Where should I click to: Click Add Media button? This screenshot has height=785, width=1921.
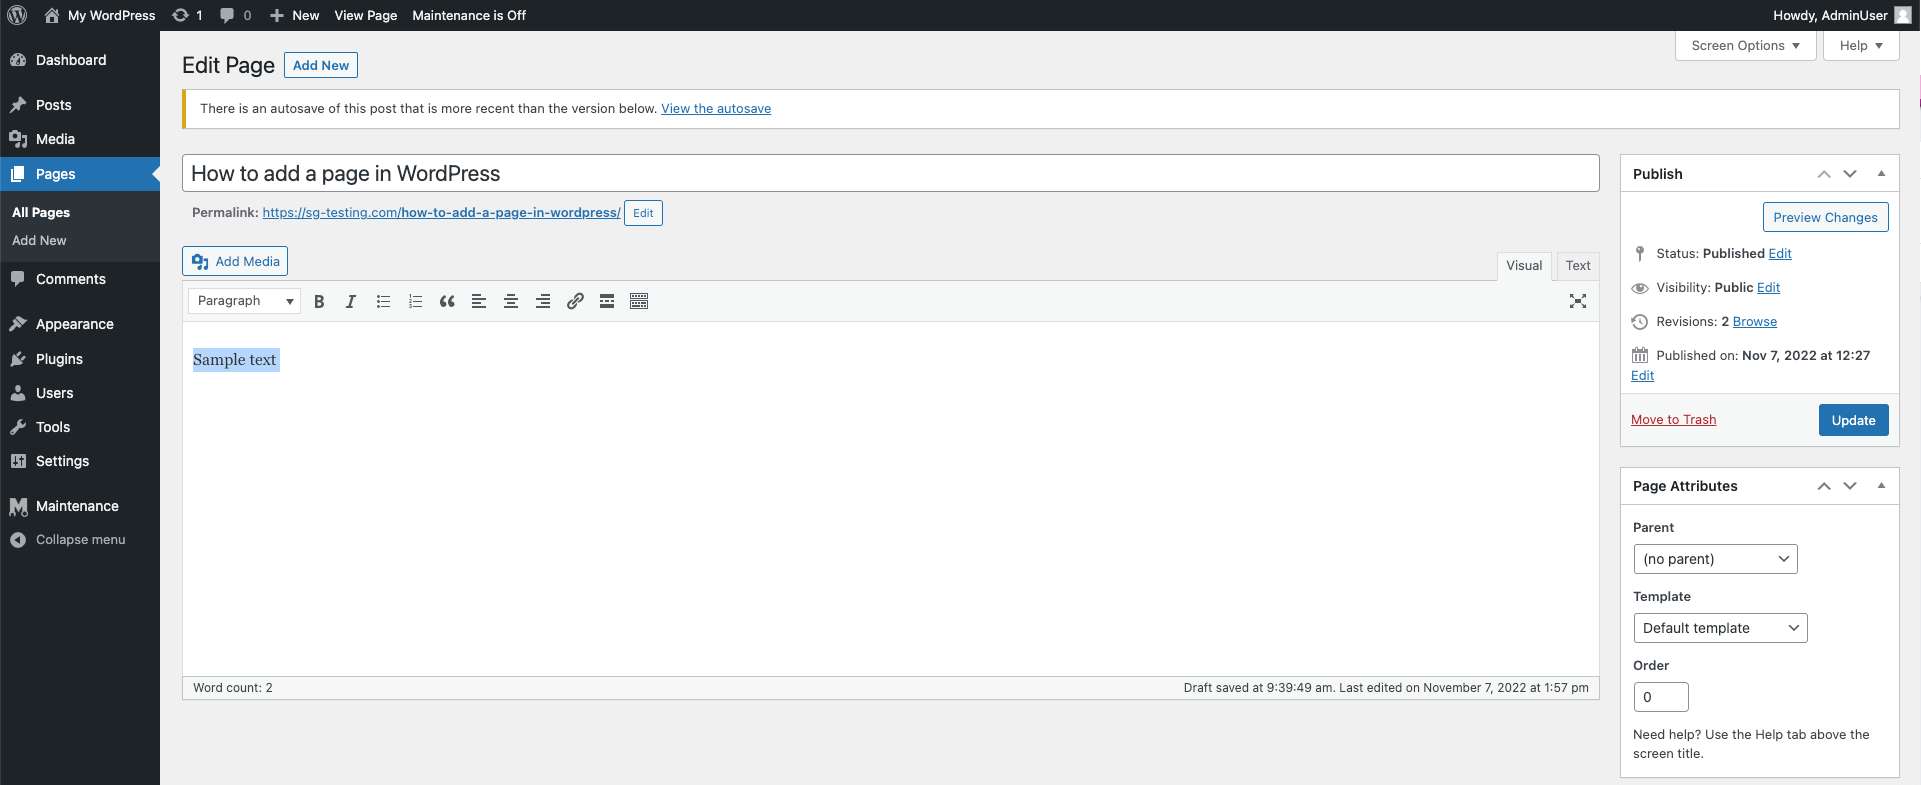click(x=235, y=261)
